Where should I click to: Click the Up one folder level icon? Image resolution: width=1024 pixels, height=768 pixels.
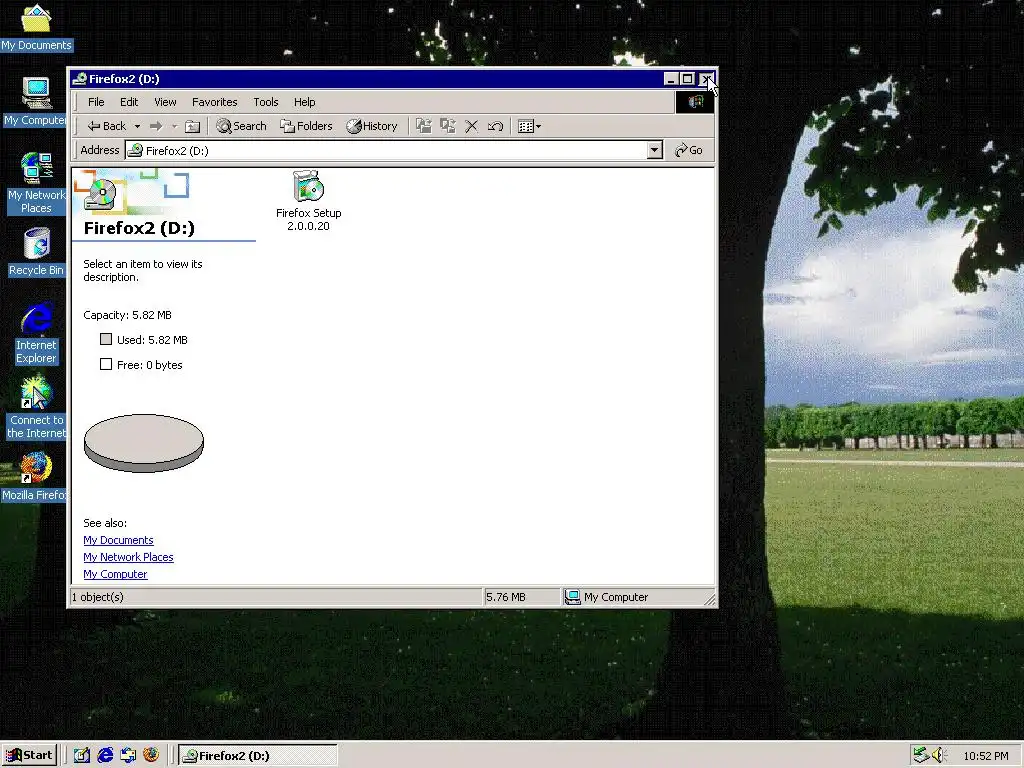coord(192,126)
